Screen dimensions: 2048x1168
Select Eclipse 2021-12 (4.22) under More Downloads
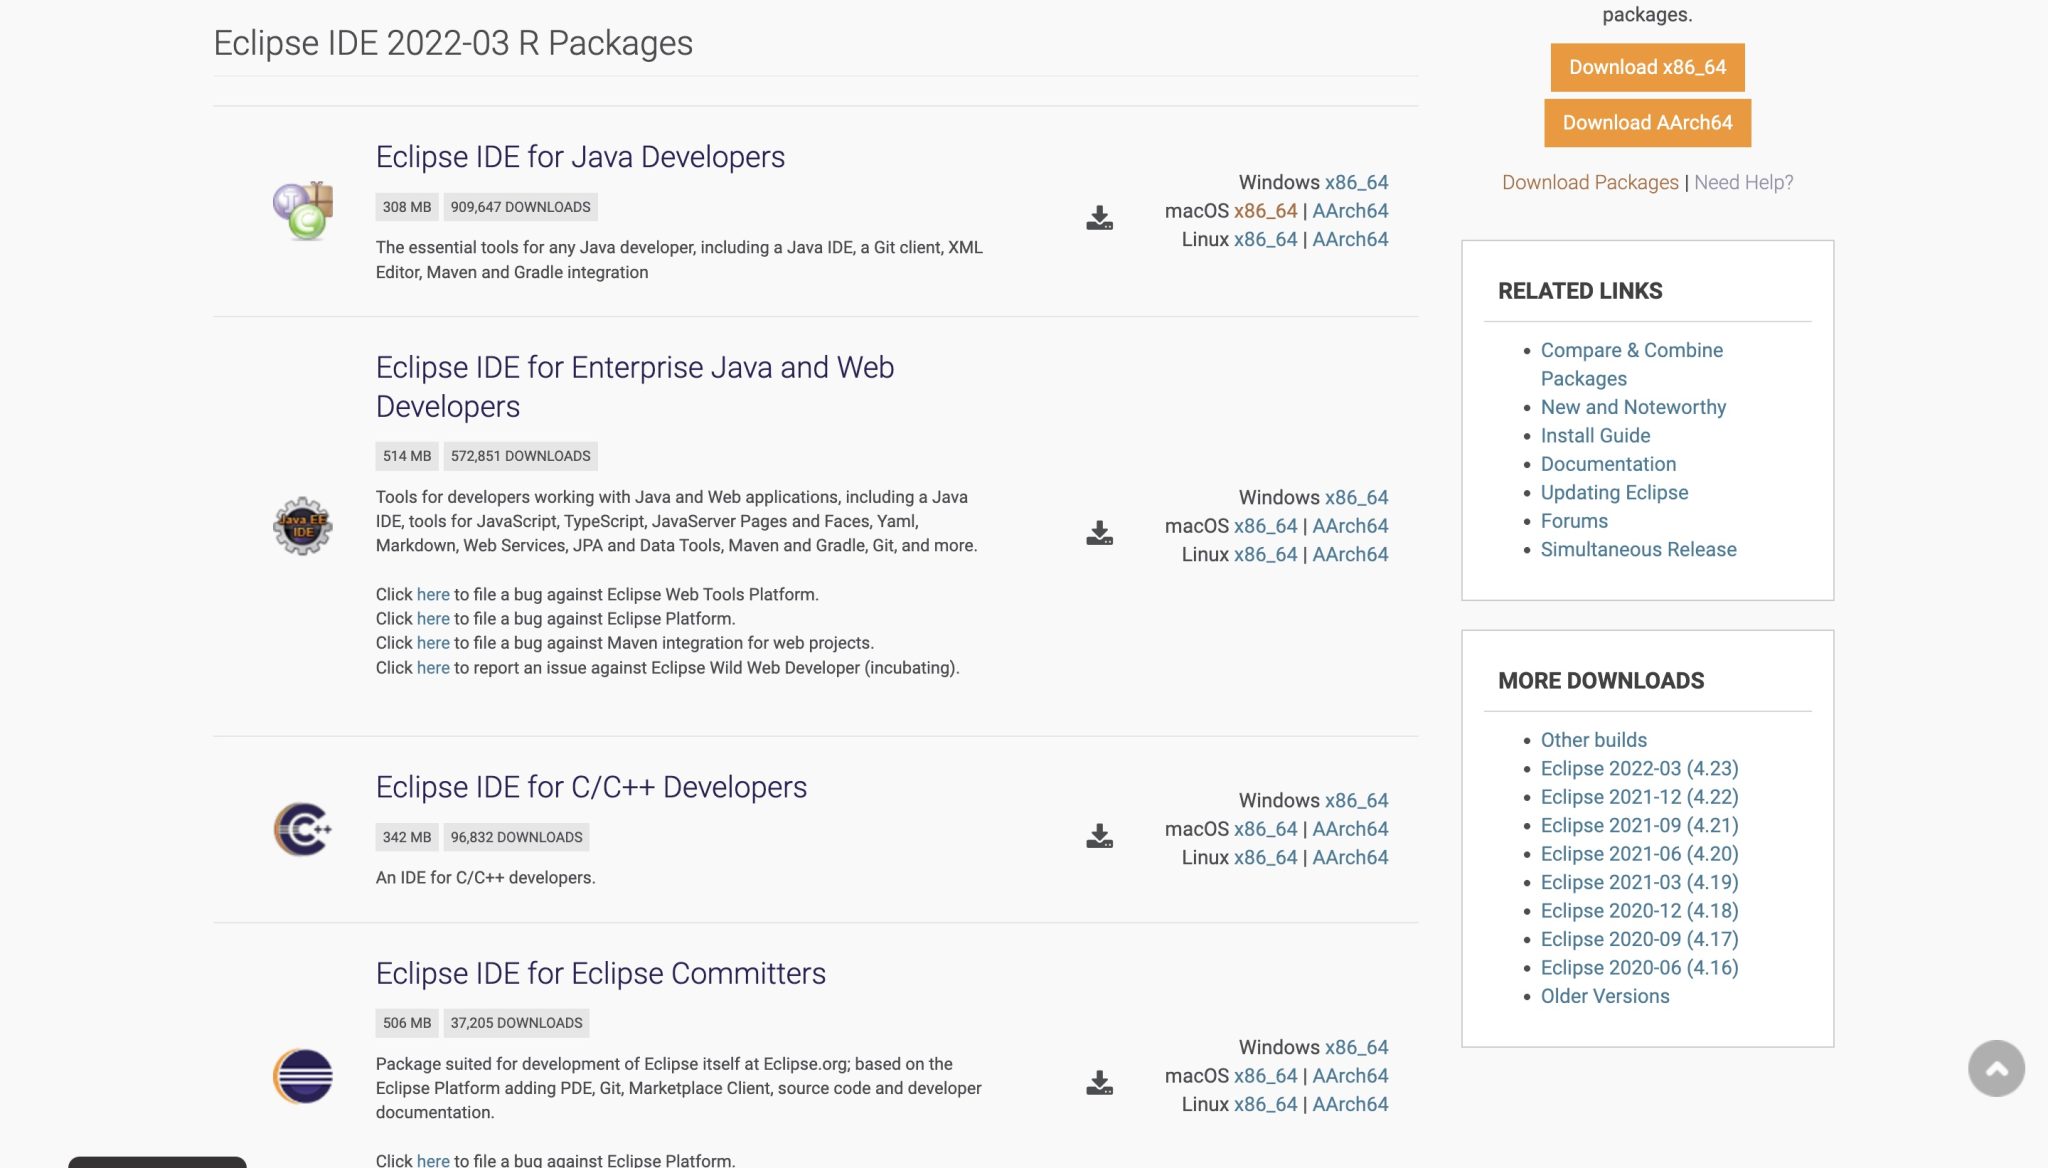pyautogui.click(x=1639, y=797)
